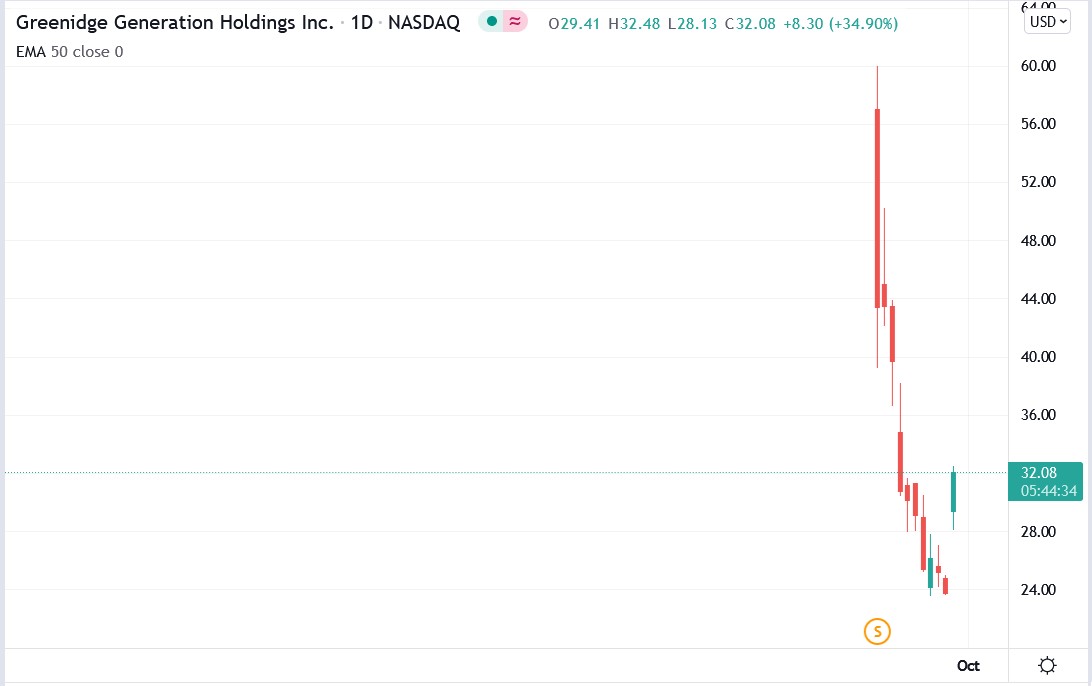Click the 24.00 price scale label
The width and height of the screenshot is (1092, 686).
[x=1038, y=589]
